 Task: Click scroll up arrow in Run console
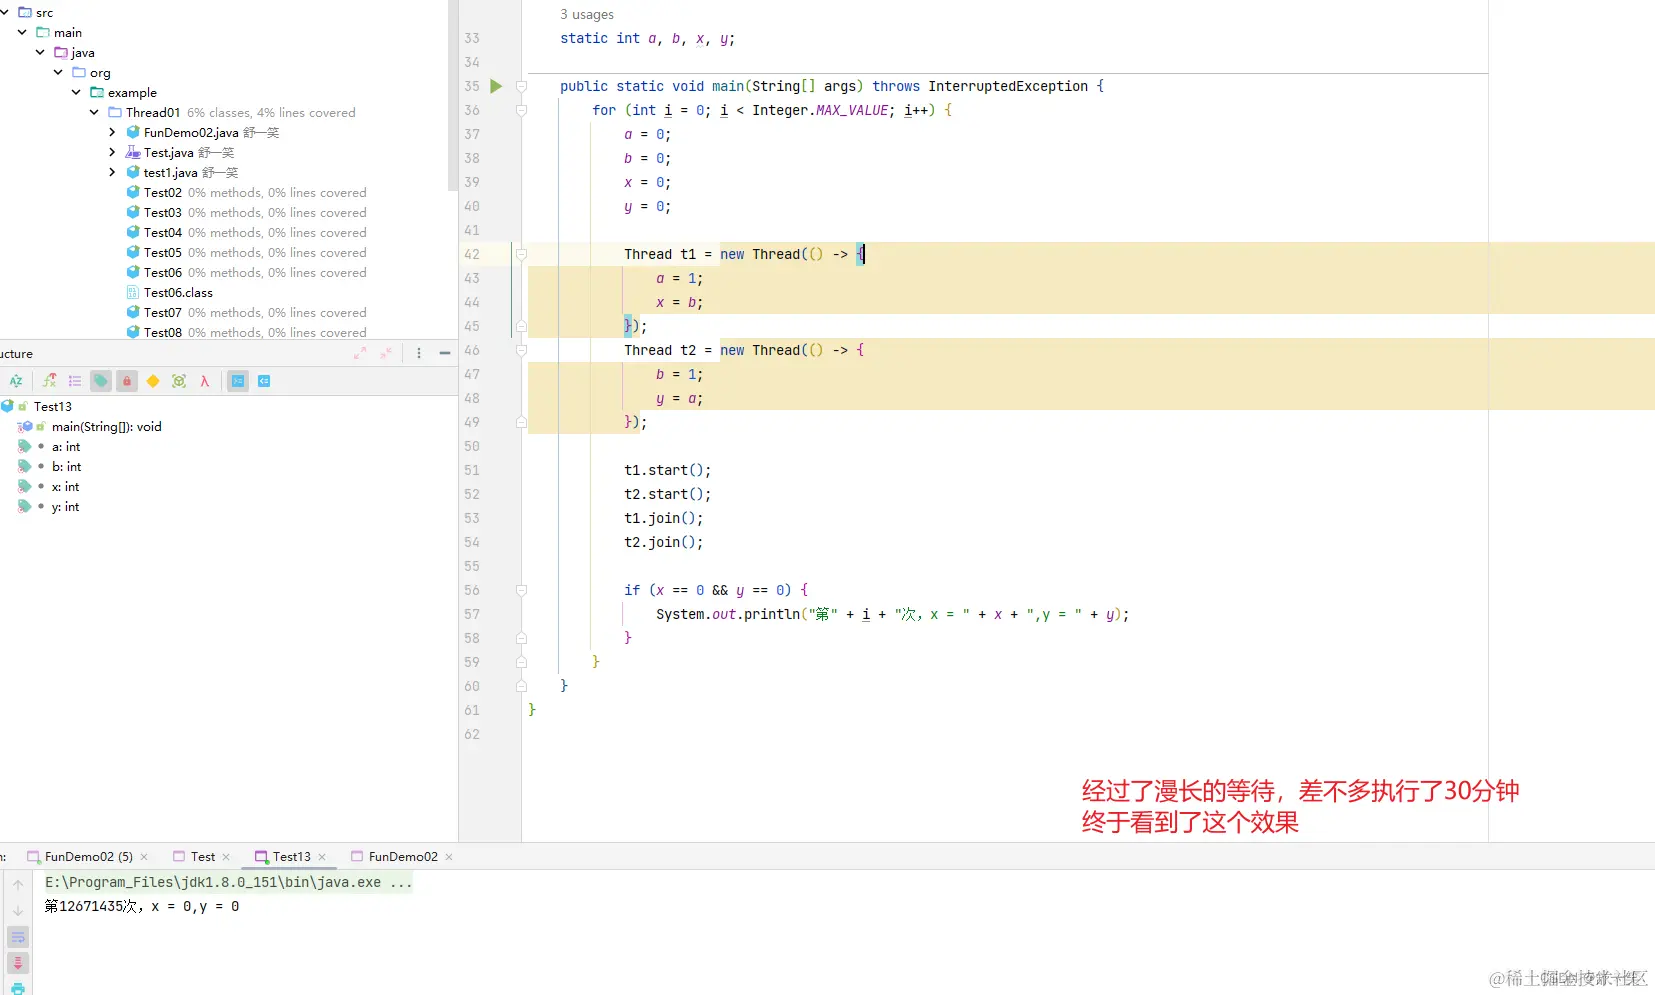[x=18, y=885]
